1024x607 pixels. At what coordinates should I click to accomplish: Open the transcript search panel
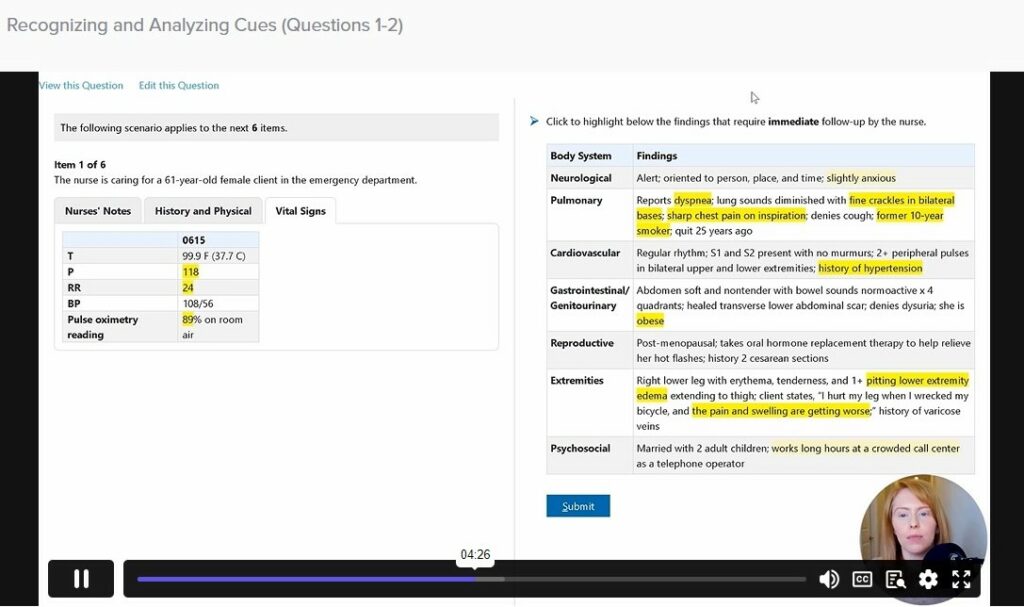point(895,579)
